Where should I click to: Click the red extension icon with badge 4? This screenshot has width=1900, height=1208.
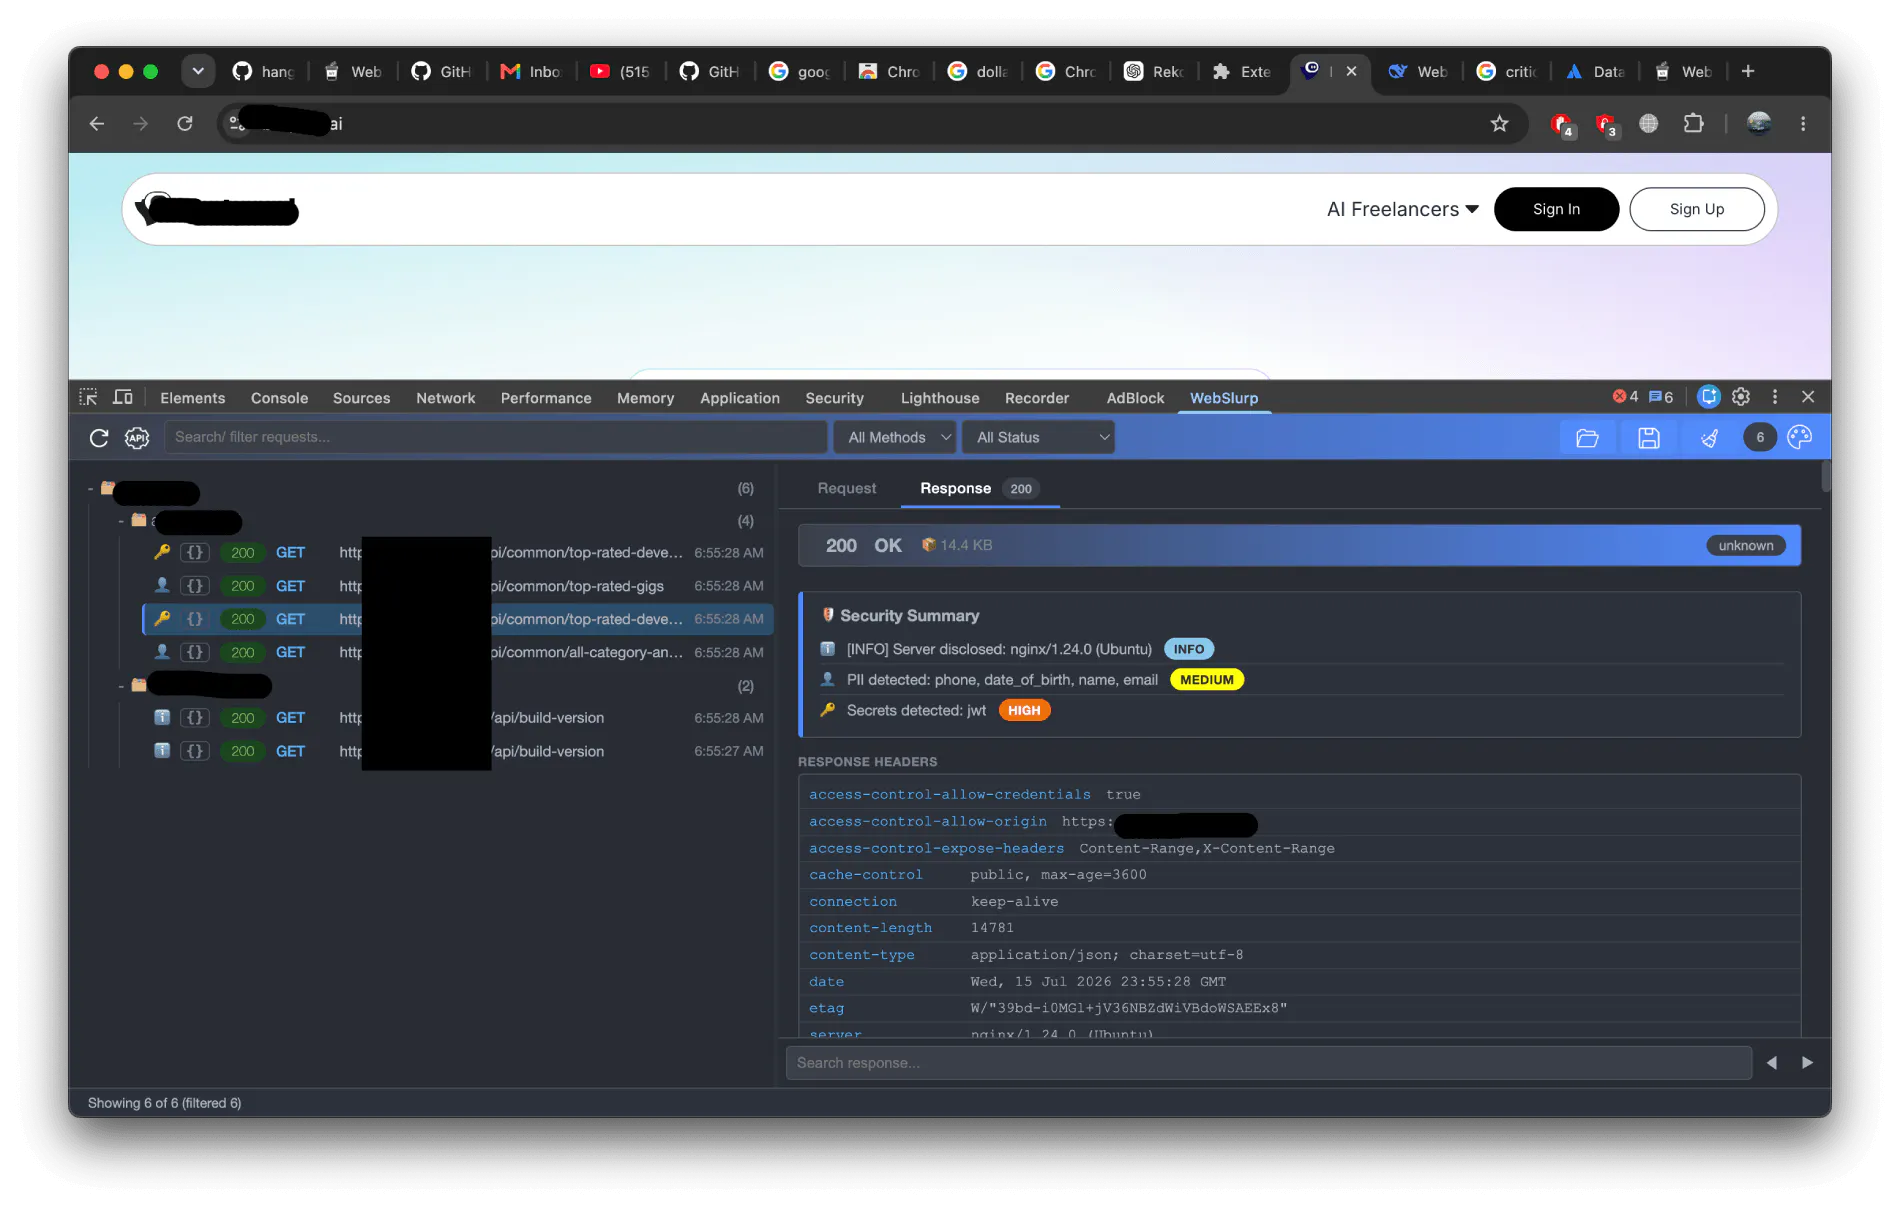(x=1562, y=125)
